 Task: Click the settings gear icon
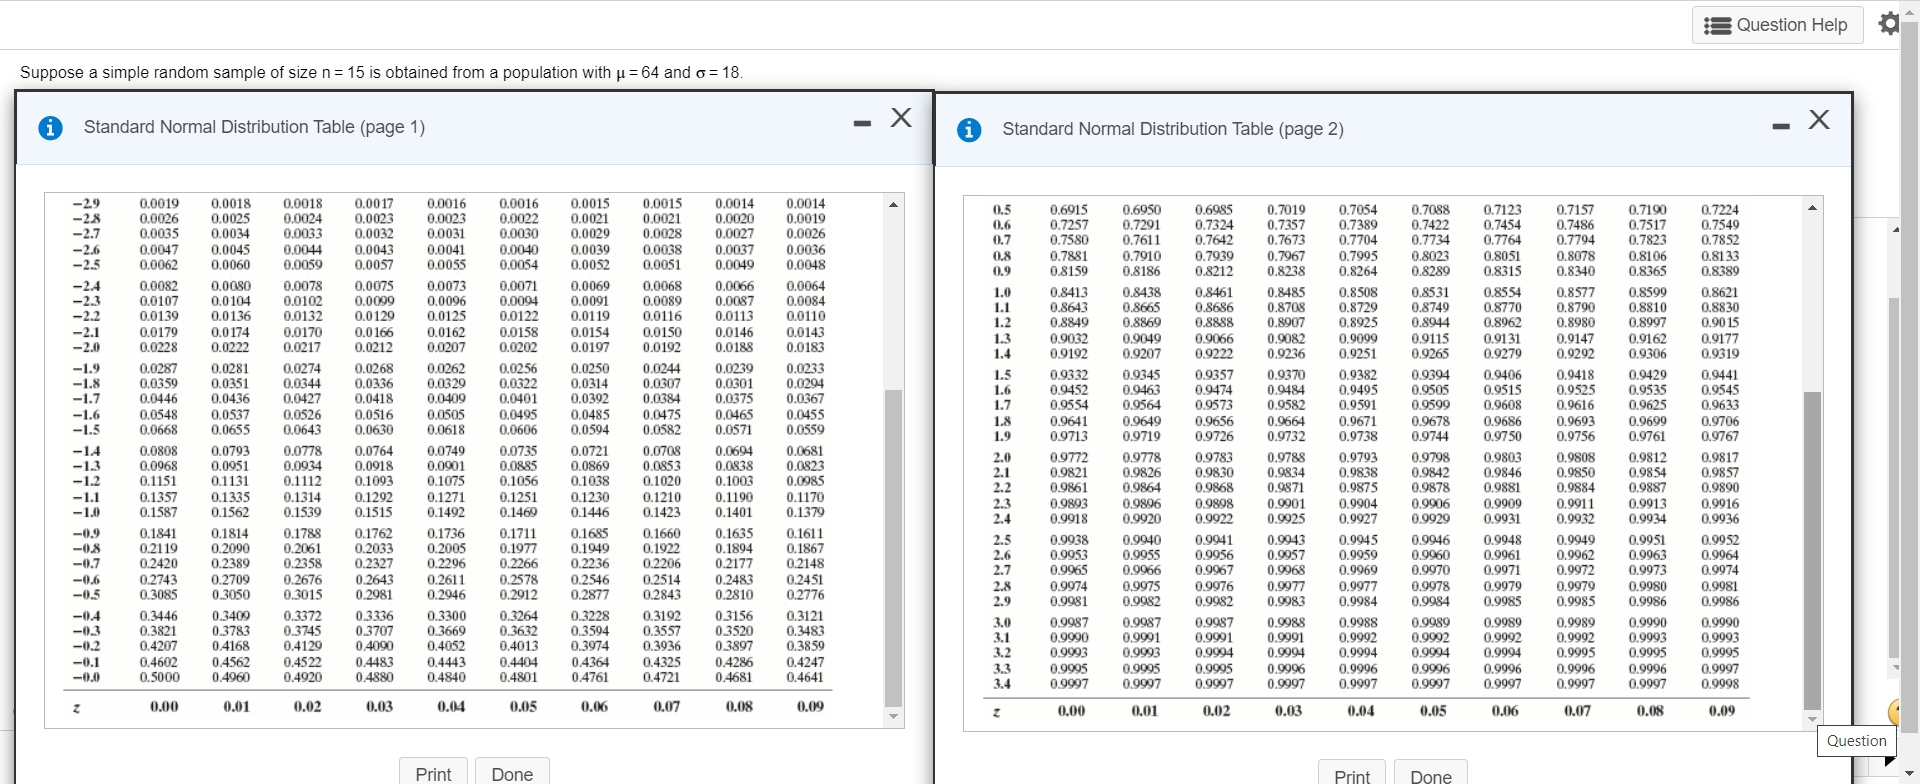point(1888,23)
